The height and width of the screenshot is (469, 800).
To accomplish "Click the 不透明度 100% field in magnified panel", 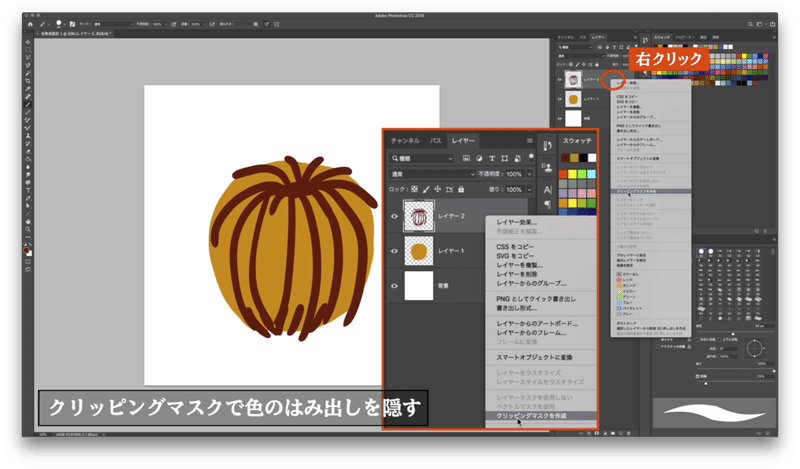I will pos(514,174).
